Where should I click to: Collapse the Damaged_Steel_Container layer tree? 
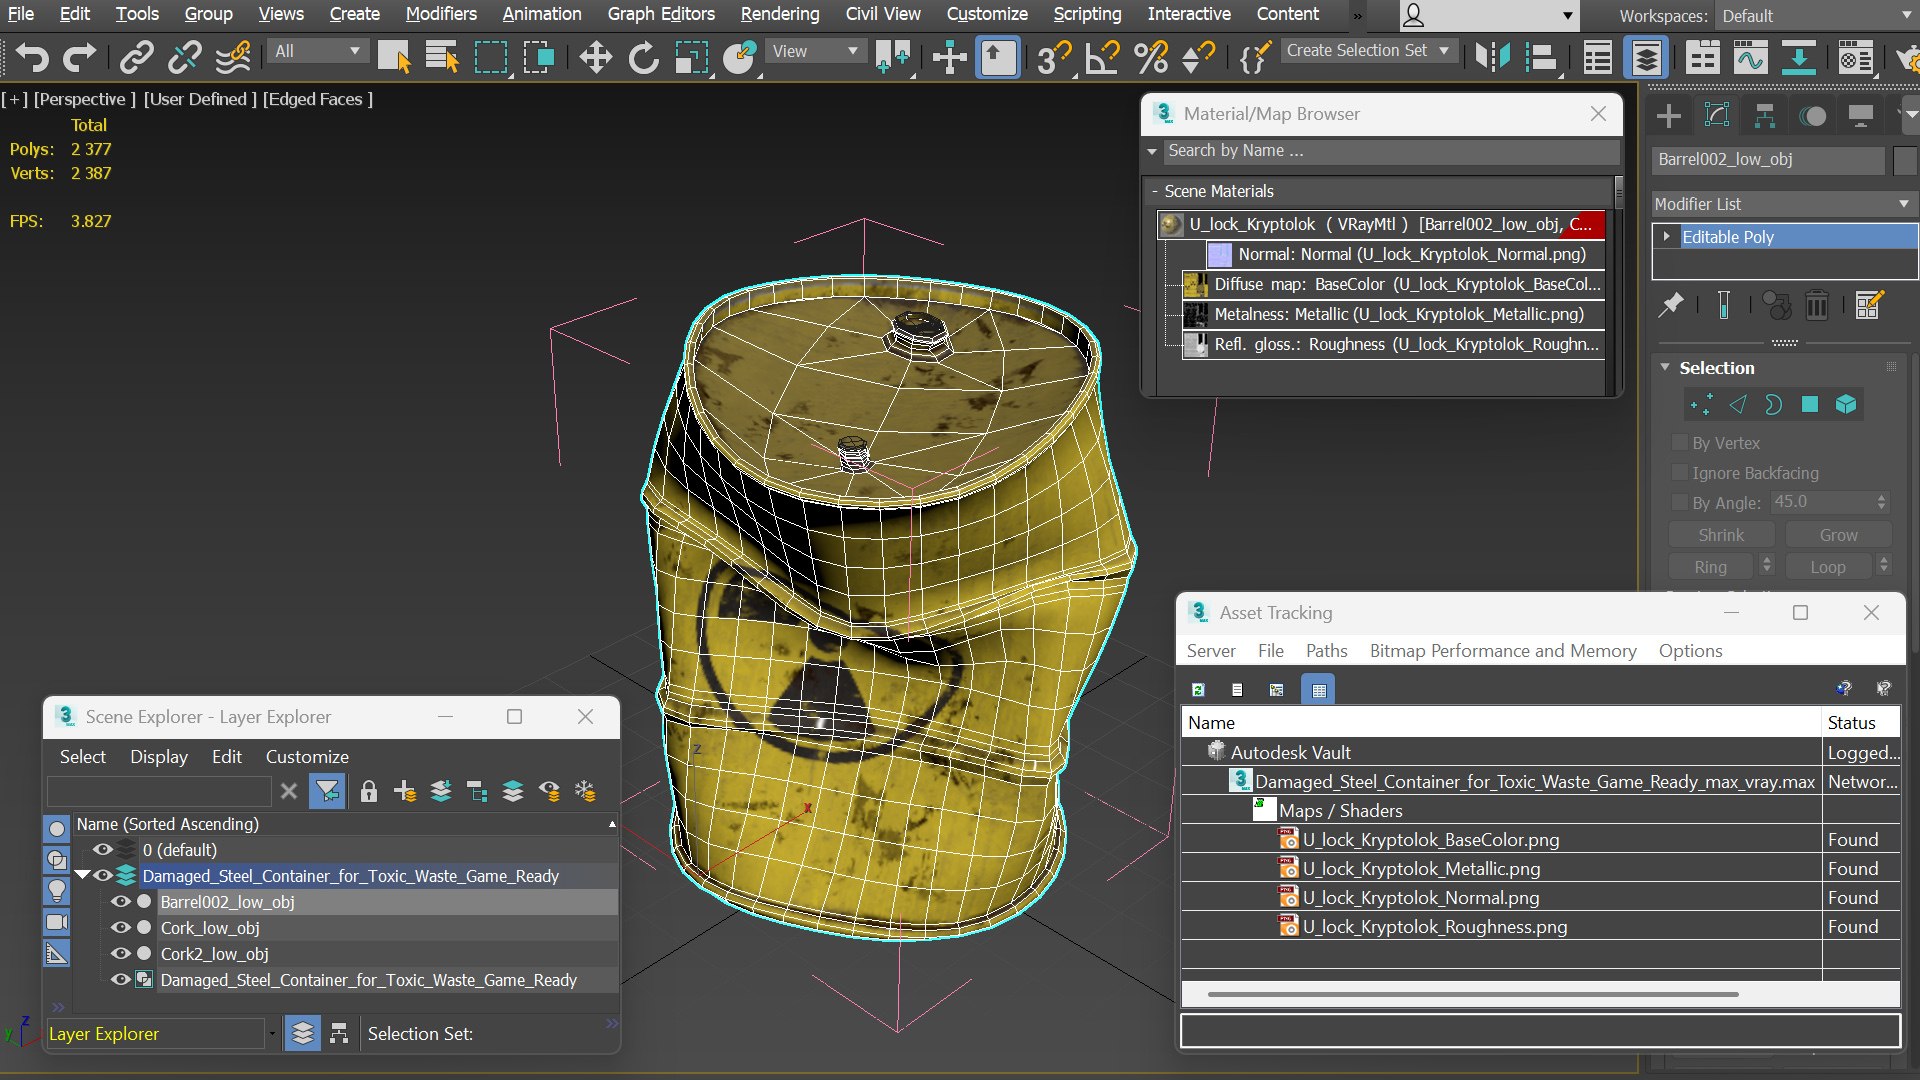click(x=83, y=875)
